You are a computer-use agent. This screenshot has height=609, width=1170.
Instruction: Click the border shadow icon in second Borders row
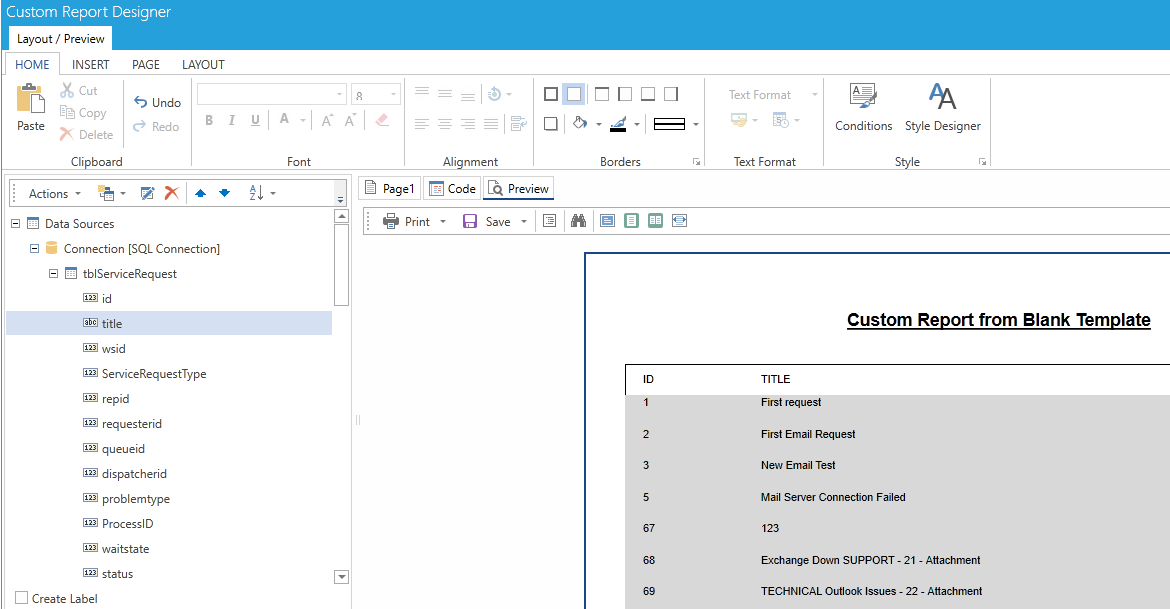pos(551,124)
